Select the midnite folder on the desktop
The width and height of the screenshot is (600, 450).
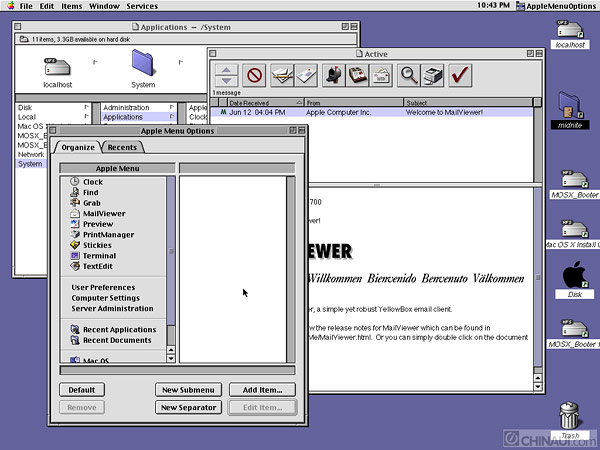pos(569,105)
